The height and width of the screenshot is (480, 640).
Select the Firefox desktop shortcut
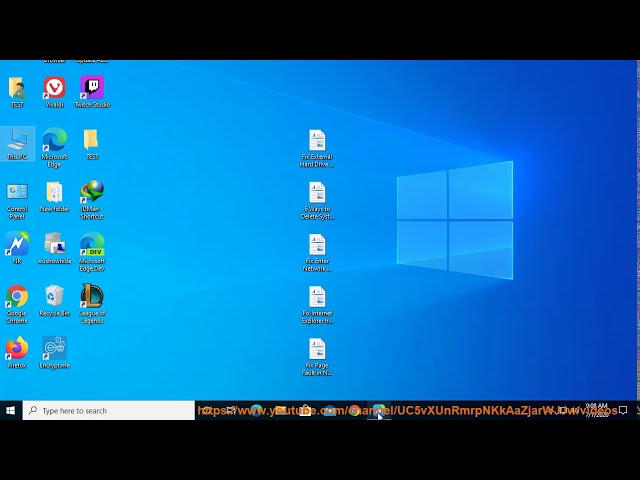pos(17,352)
